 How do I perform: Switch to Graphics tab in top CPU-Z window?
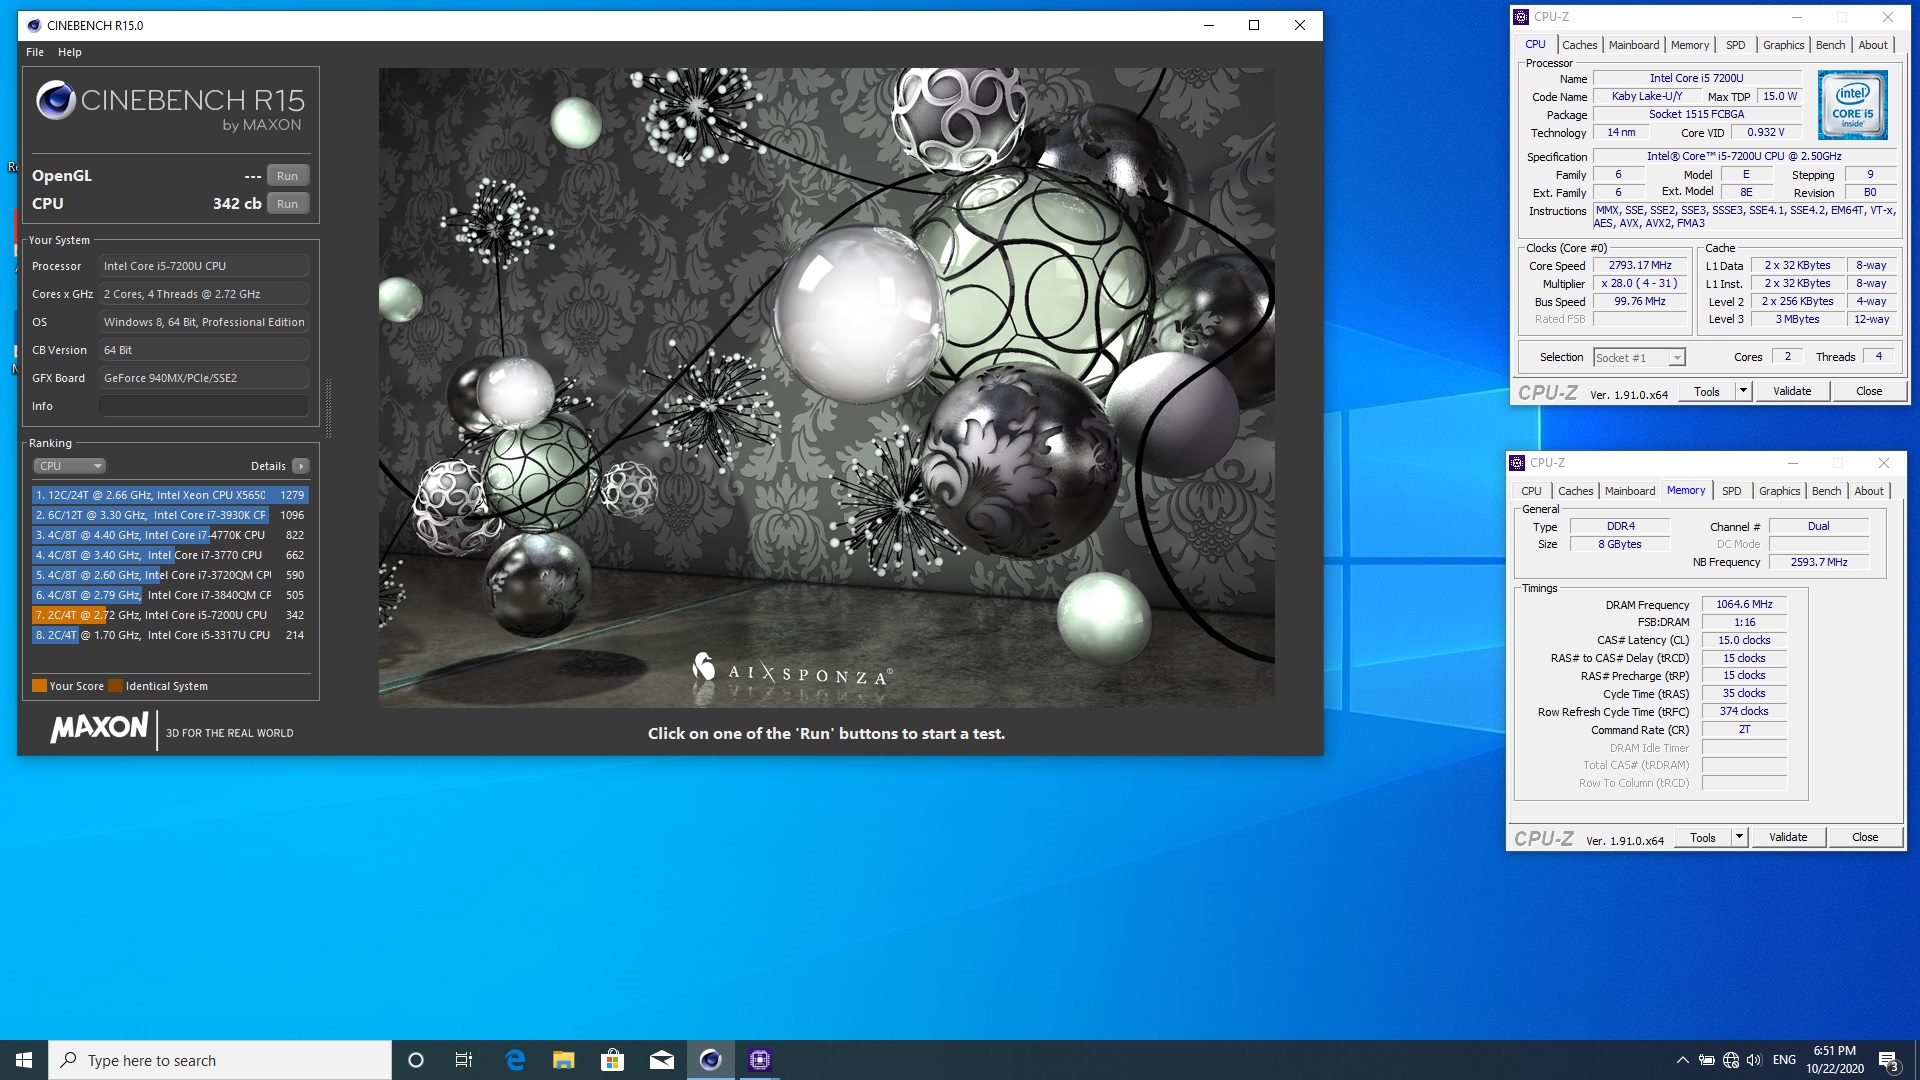pyautogui.click(x=1783, y=45)
